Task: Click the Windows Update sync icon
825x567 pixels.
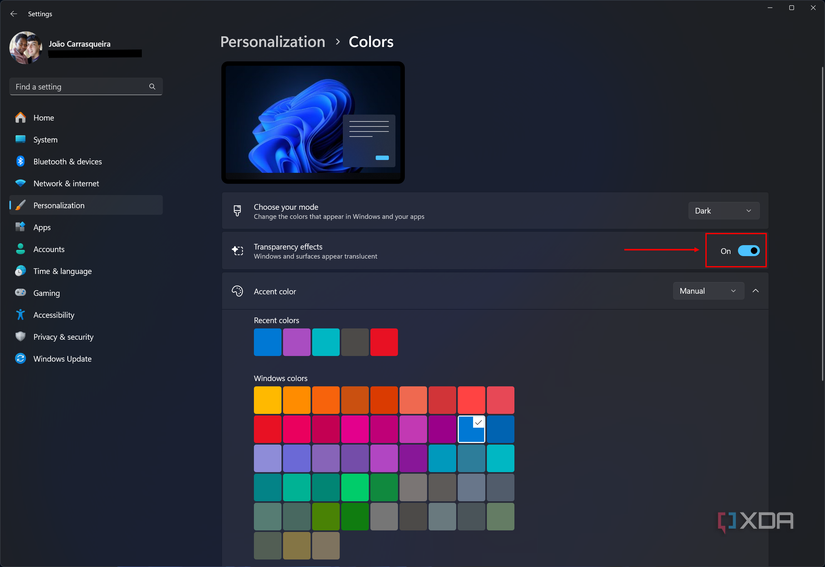Action: 21,359
